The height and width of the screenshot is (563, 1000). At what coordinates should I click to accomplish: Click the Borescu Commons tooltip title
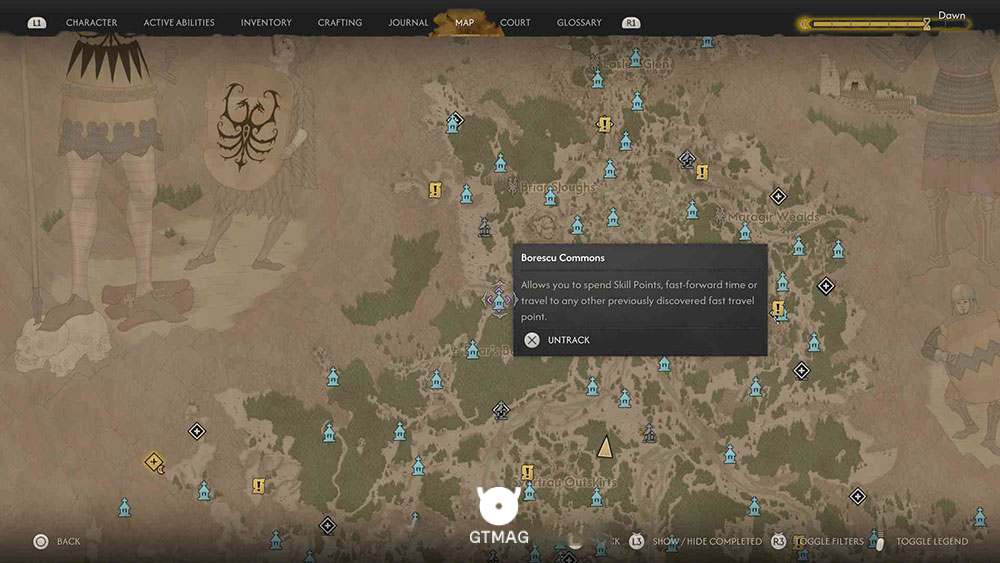tap(562, 258)
